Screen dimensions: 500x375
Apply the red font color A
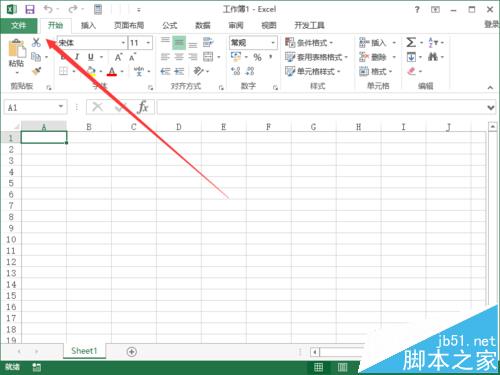pyautogui.click(x=112, y=71)
